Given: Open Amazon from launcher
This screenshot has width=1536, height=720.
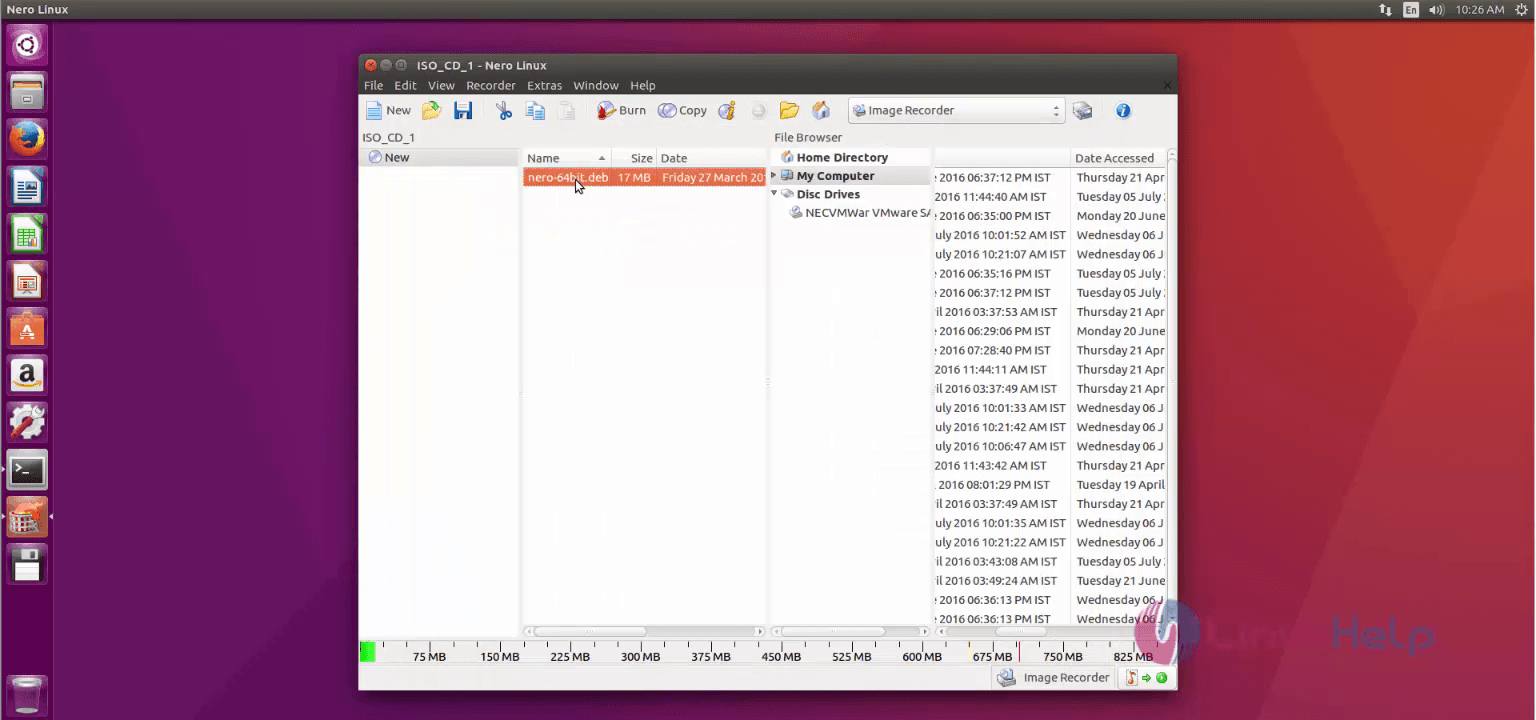Looking at the screenshot, I should coord(27,376).
